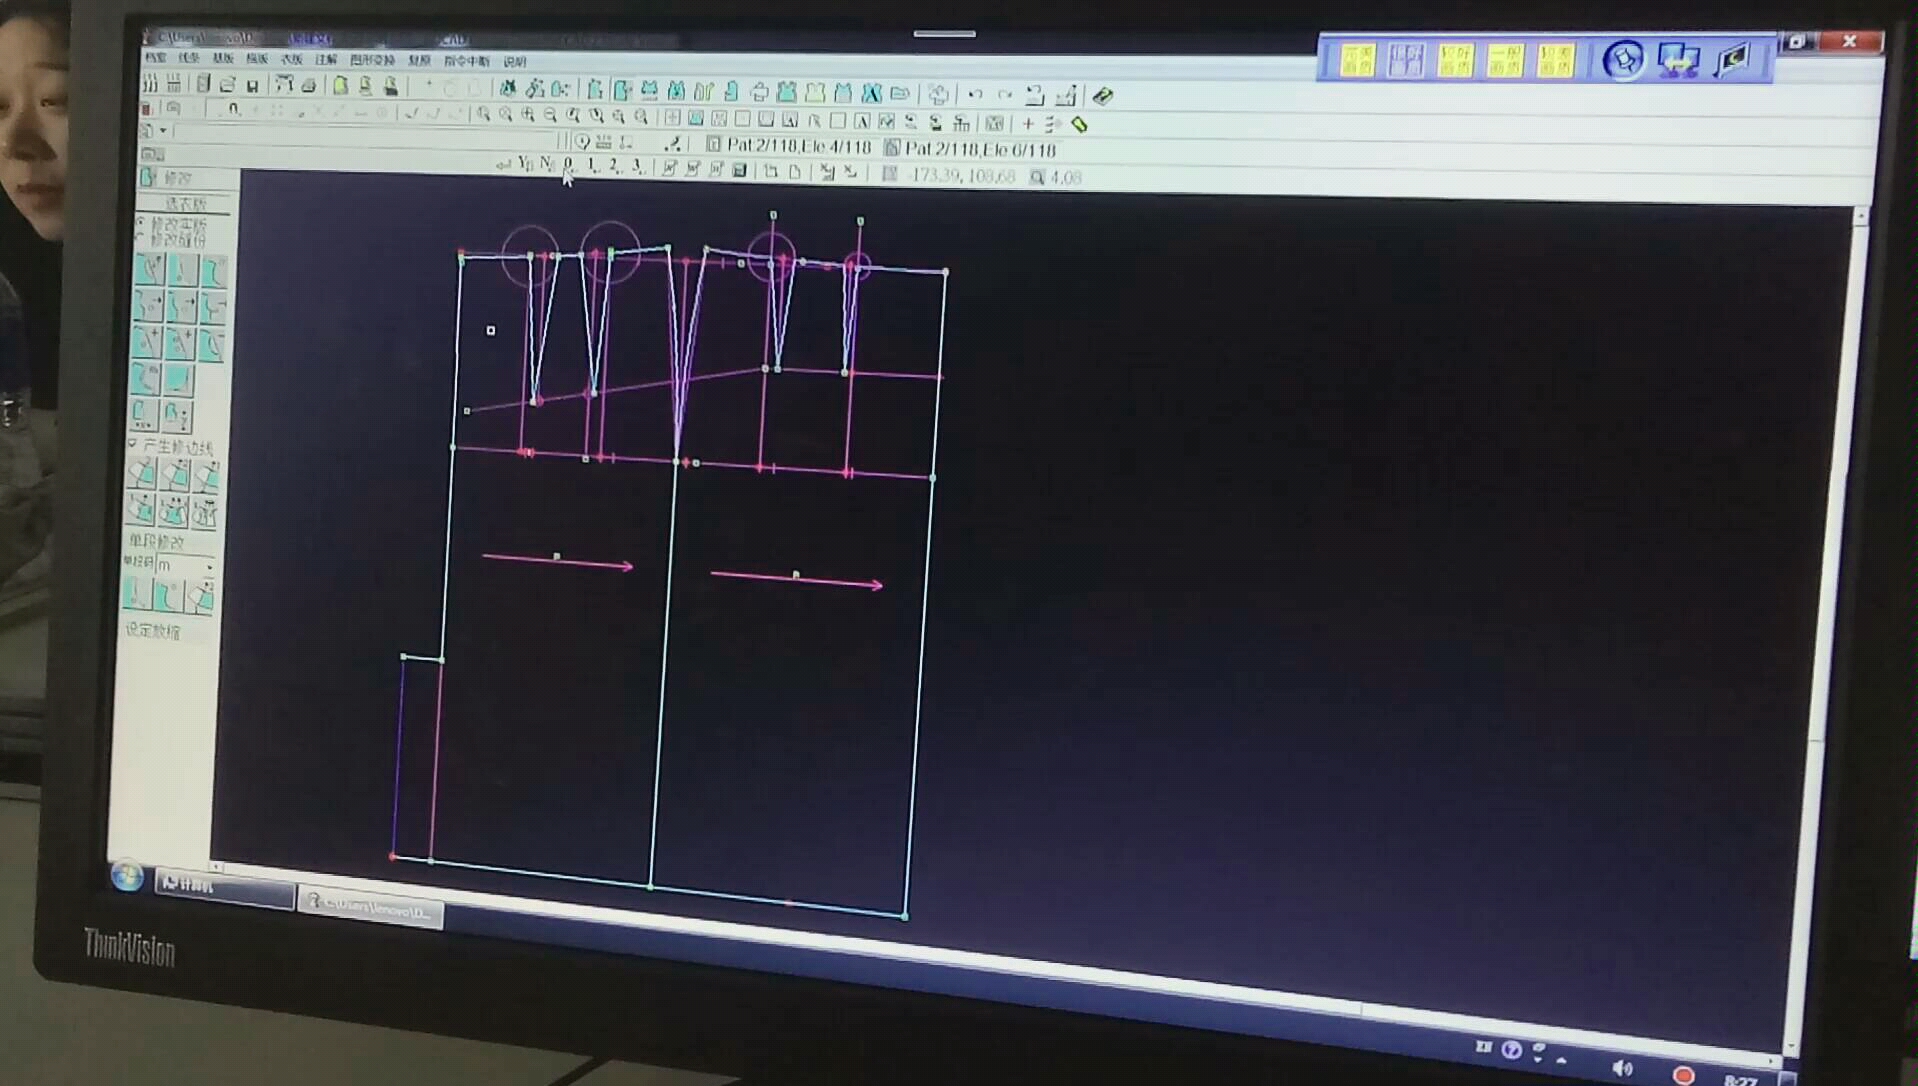
Task: Click the redo arrow icon
Action: [1005, 95]
